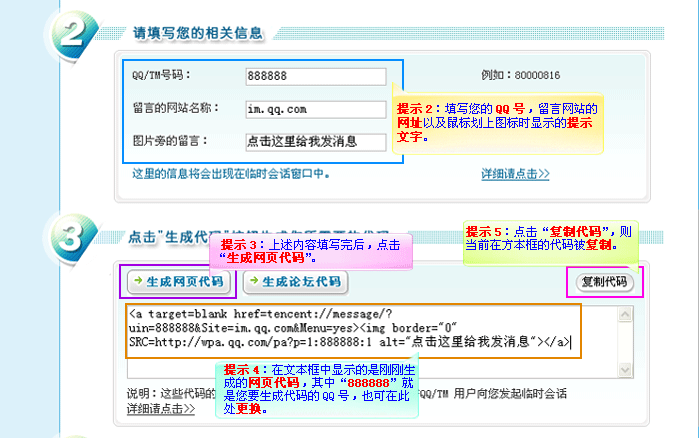The width and height of the screenshot is (699, 438).
Task: Click the website name field showing im.qq.com
Action: (315, 109)
